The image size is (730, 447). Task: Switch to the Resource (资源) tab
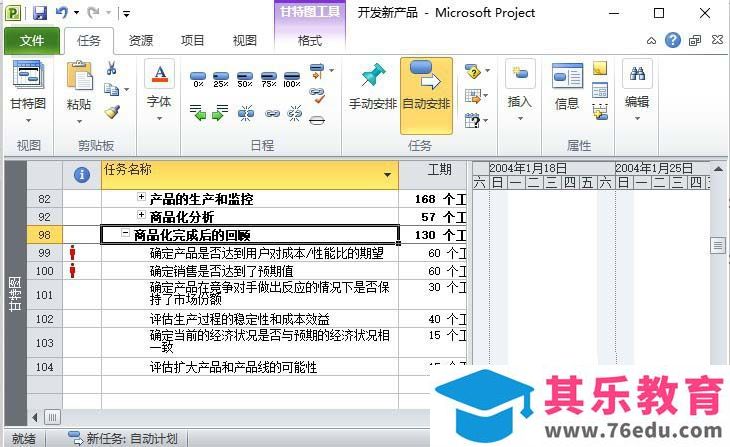141,41
